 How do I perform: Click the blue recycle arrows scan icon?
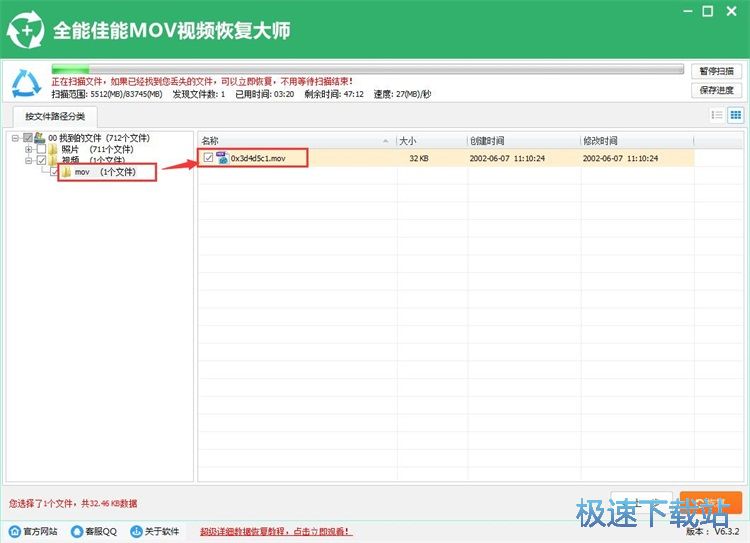click(26, 83)
